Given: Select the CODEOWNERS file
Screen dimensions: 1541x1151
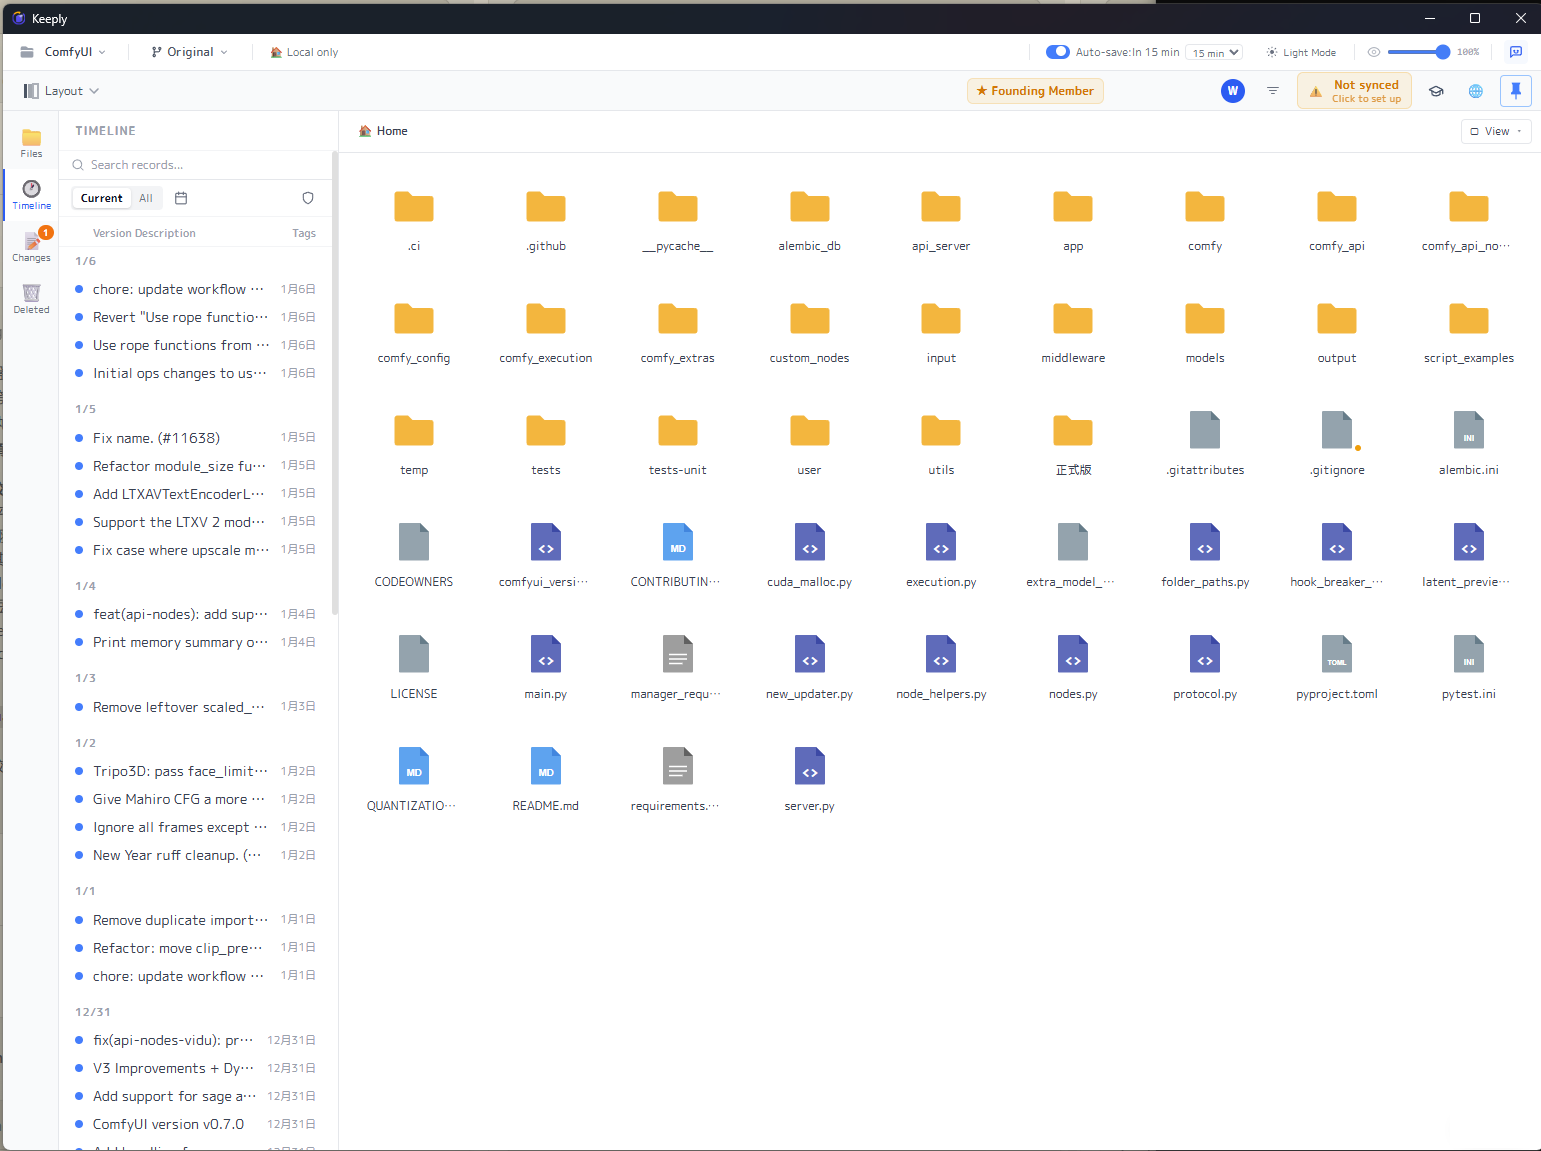Looking at the screenshot, I should [x=414, y=556].
